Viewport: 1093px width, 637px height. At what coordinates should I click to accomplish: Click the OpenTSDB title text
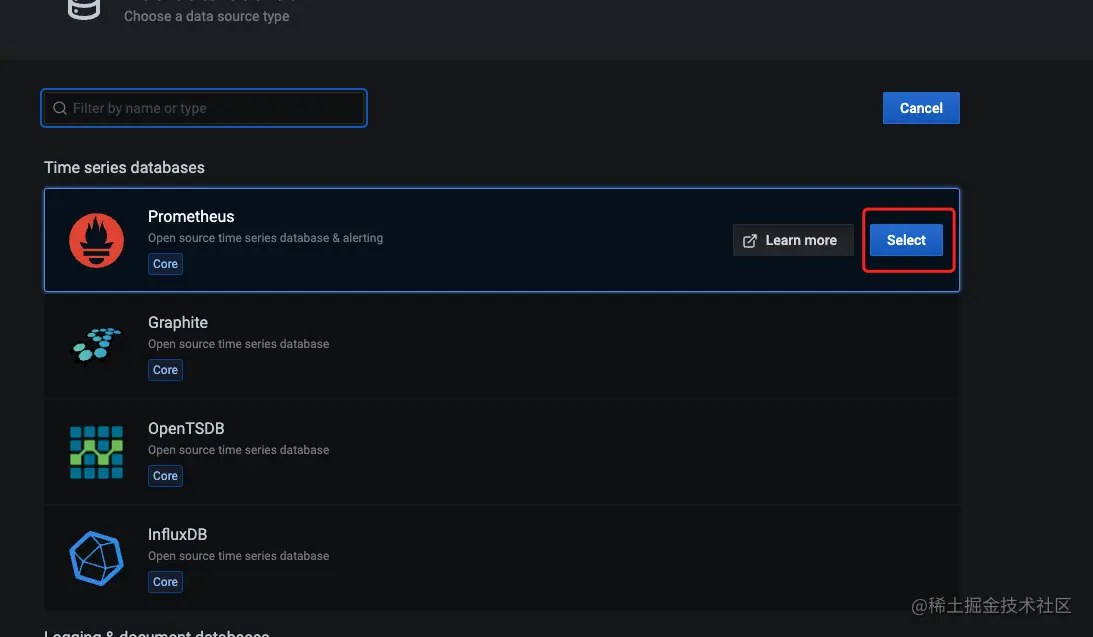coord(186,428)
